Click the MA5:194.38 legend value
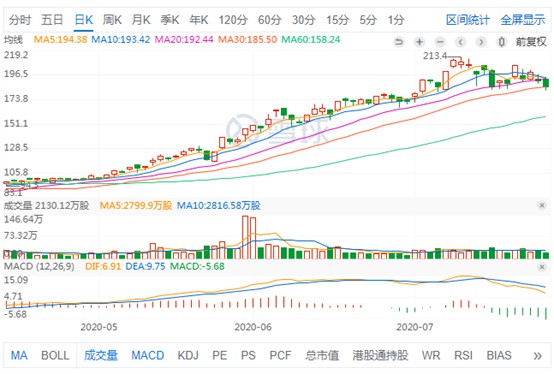This screenshot has width=554, height=374. pyautogui.click(x=60, y=39)
